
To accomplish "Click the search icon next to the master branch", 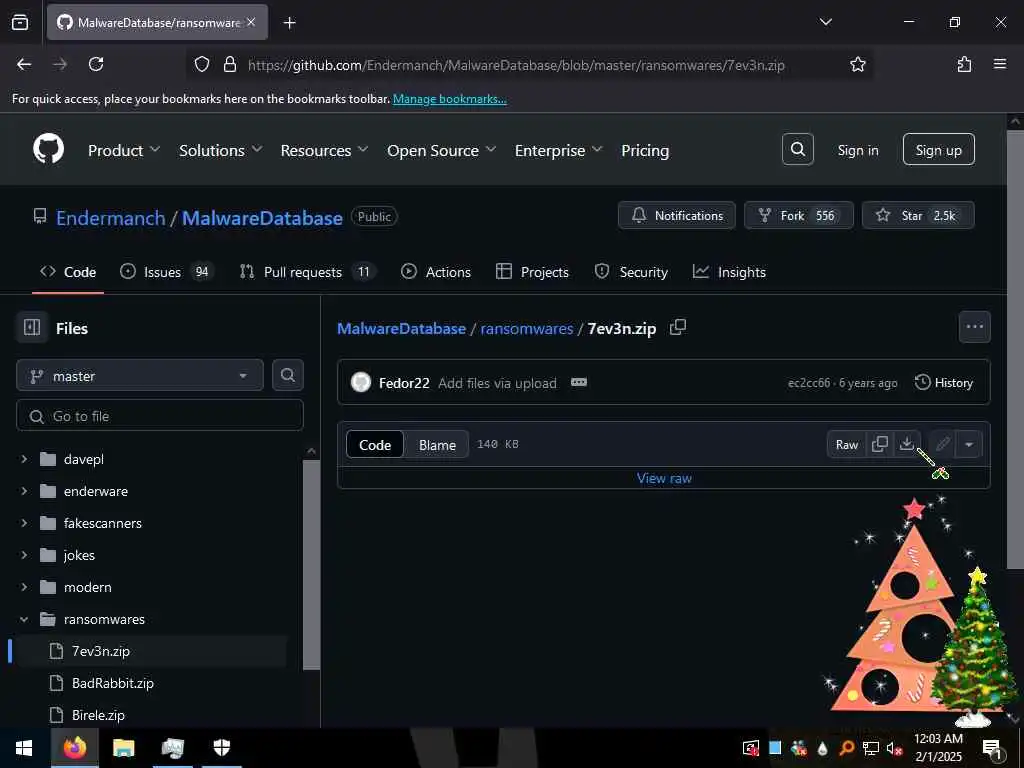I will (287, 375).
